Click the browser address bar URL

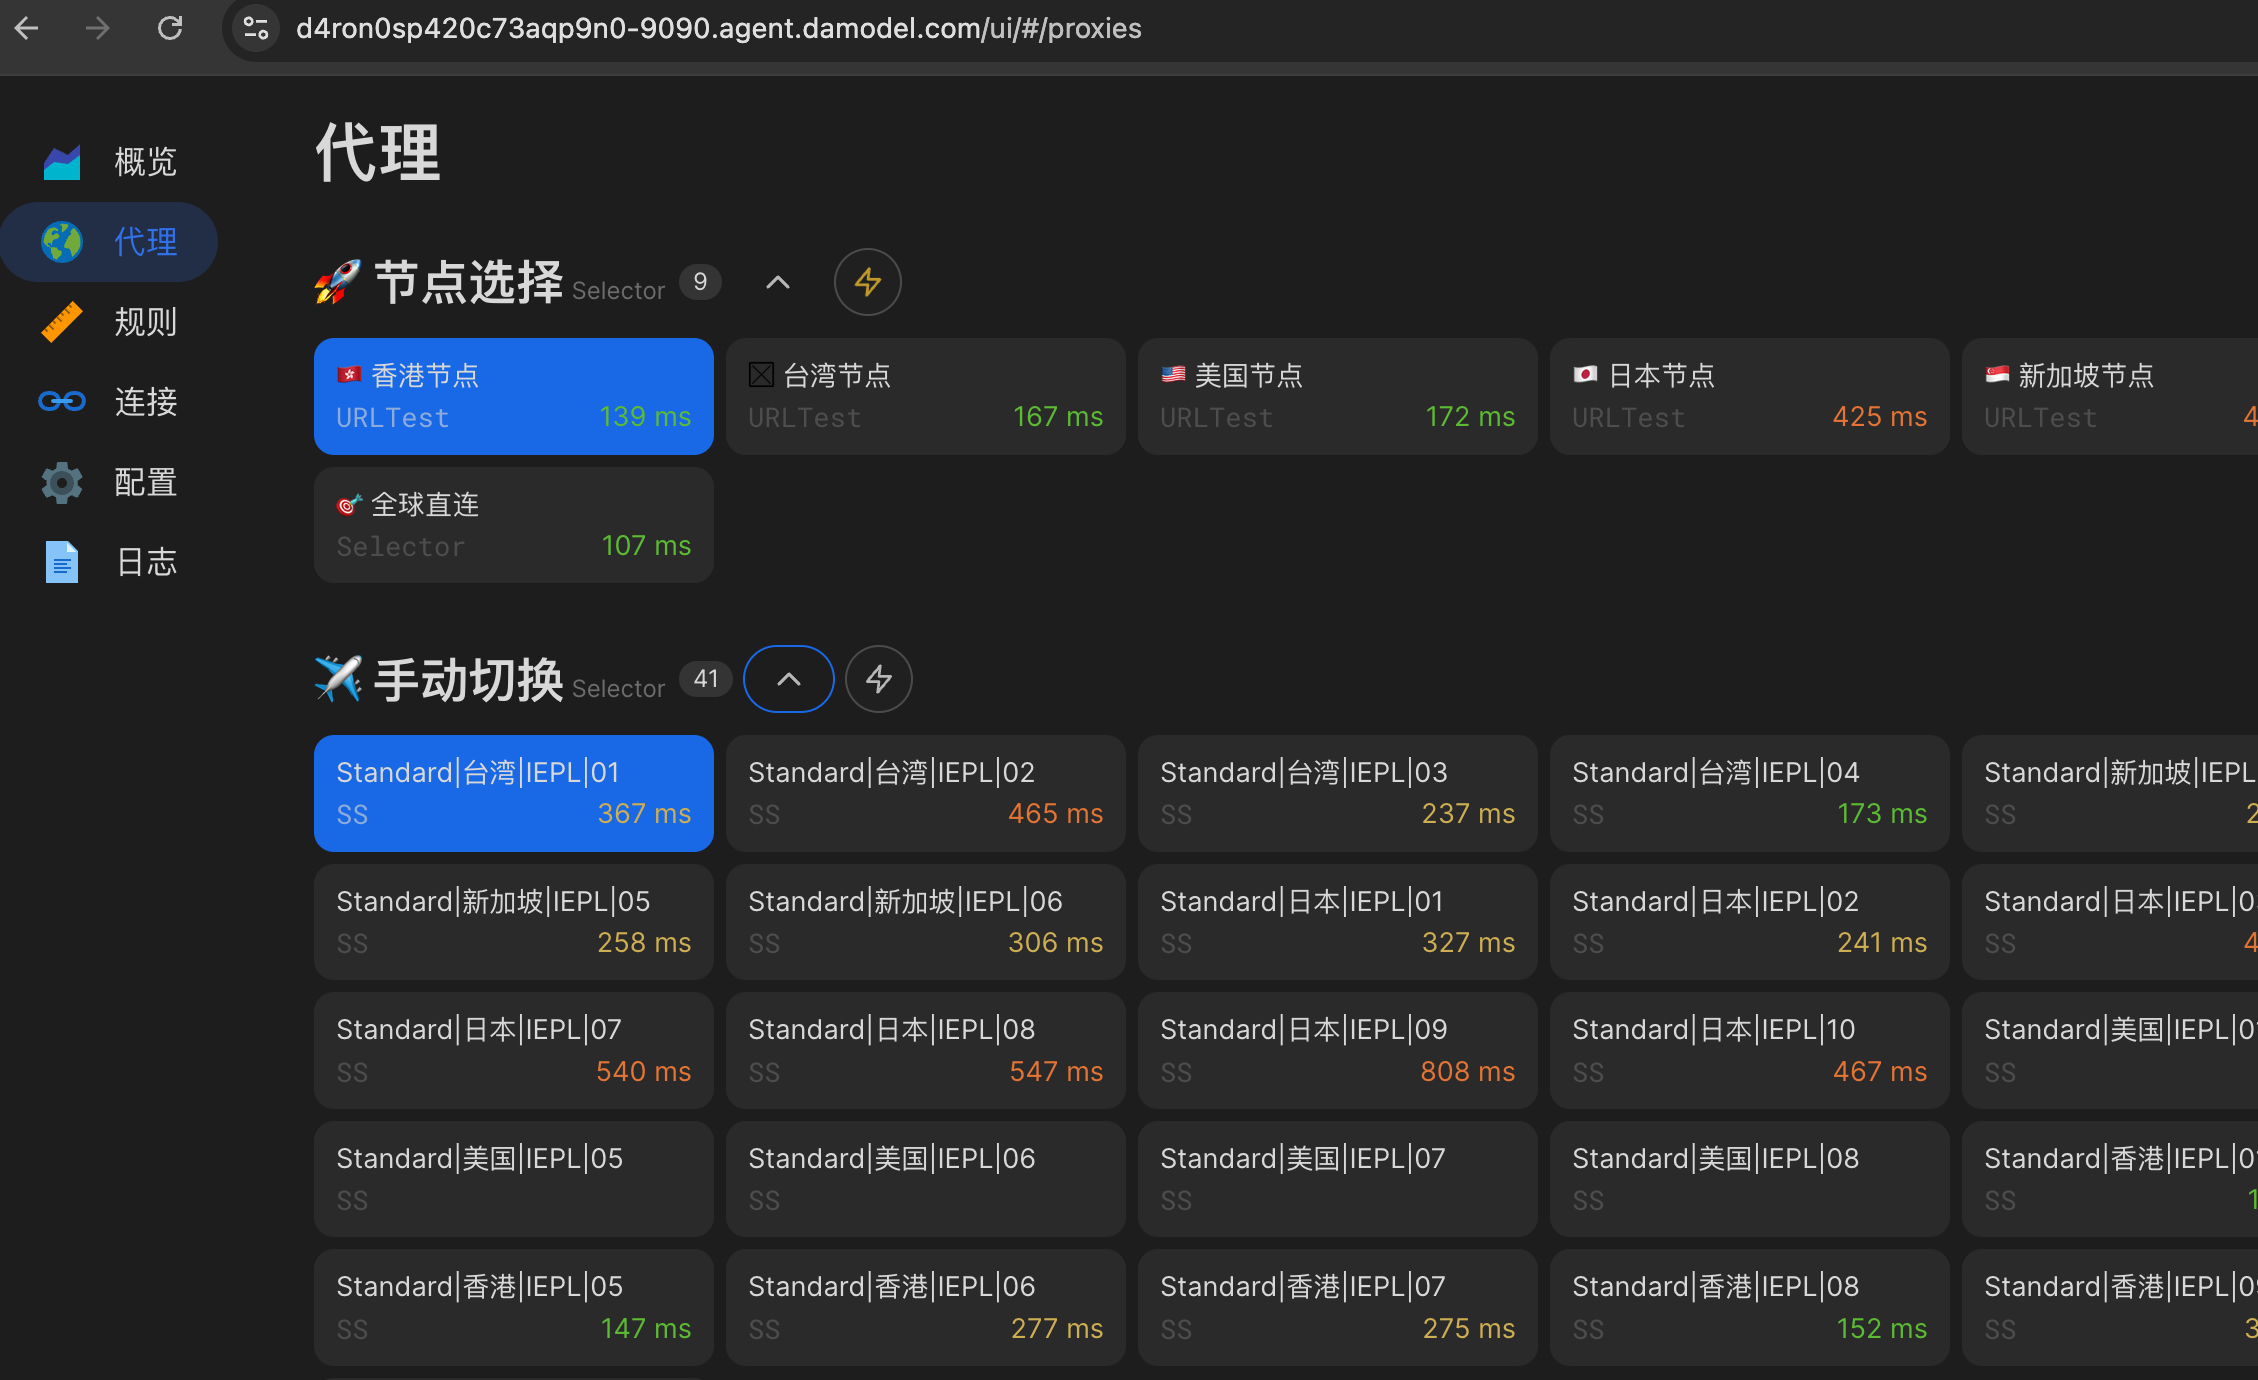tap(718, 28)
